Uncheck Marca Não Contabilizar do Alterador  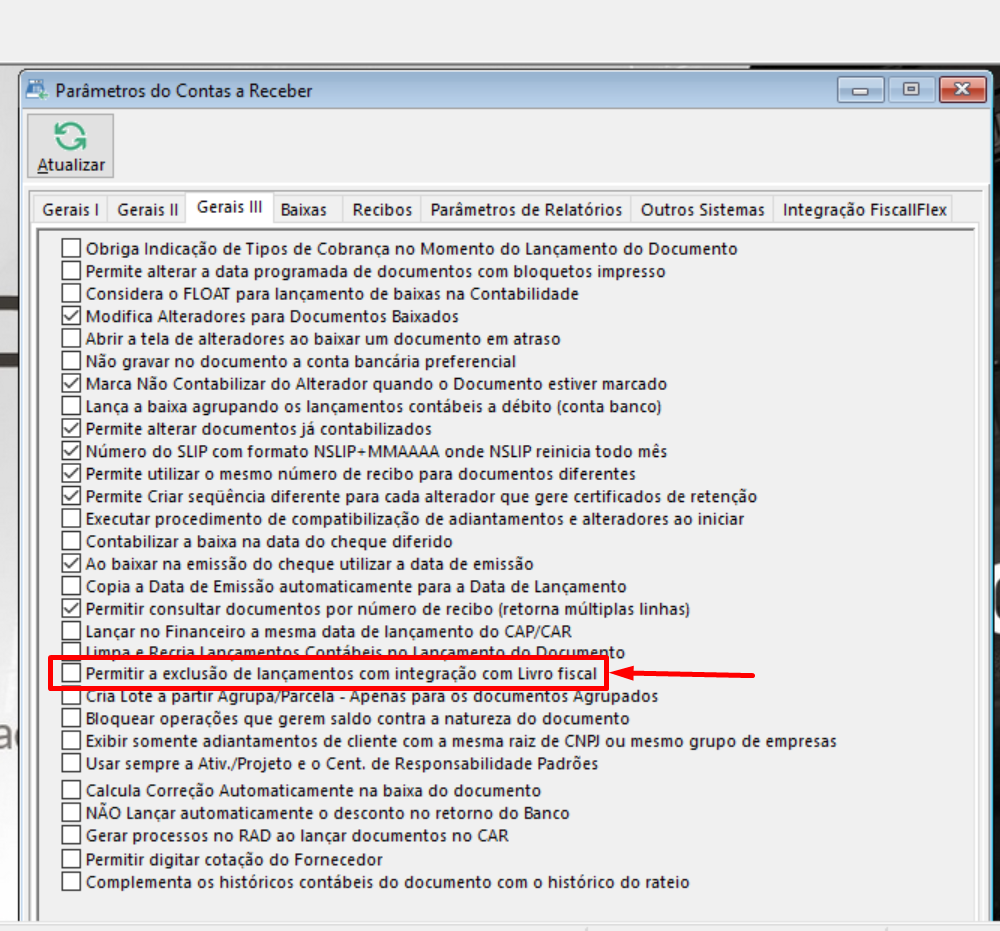(x=71, y=383)
